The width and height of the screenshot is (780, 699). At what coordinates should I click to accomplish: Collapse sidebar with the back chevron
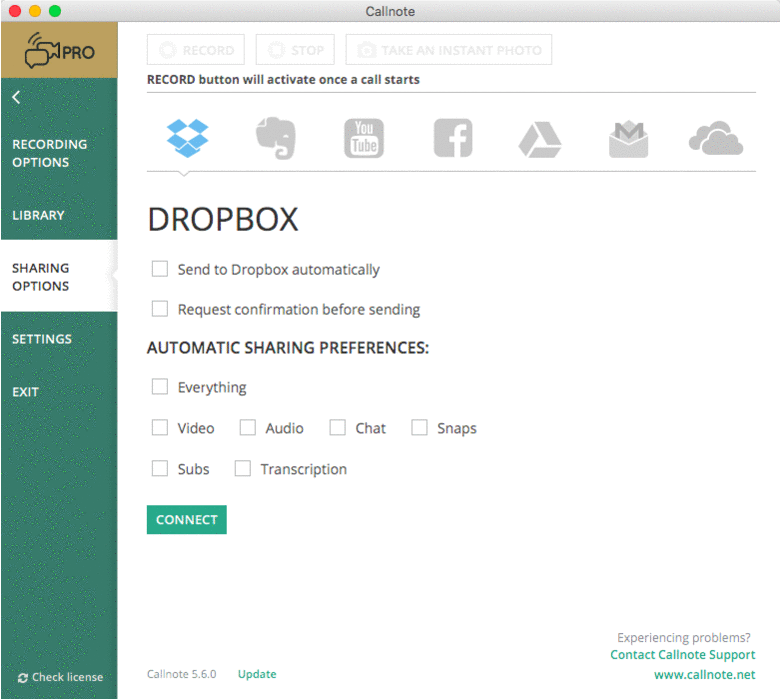pyautogui.click(x=16, y=97)
